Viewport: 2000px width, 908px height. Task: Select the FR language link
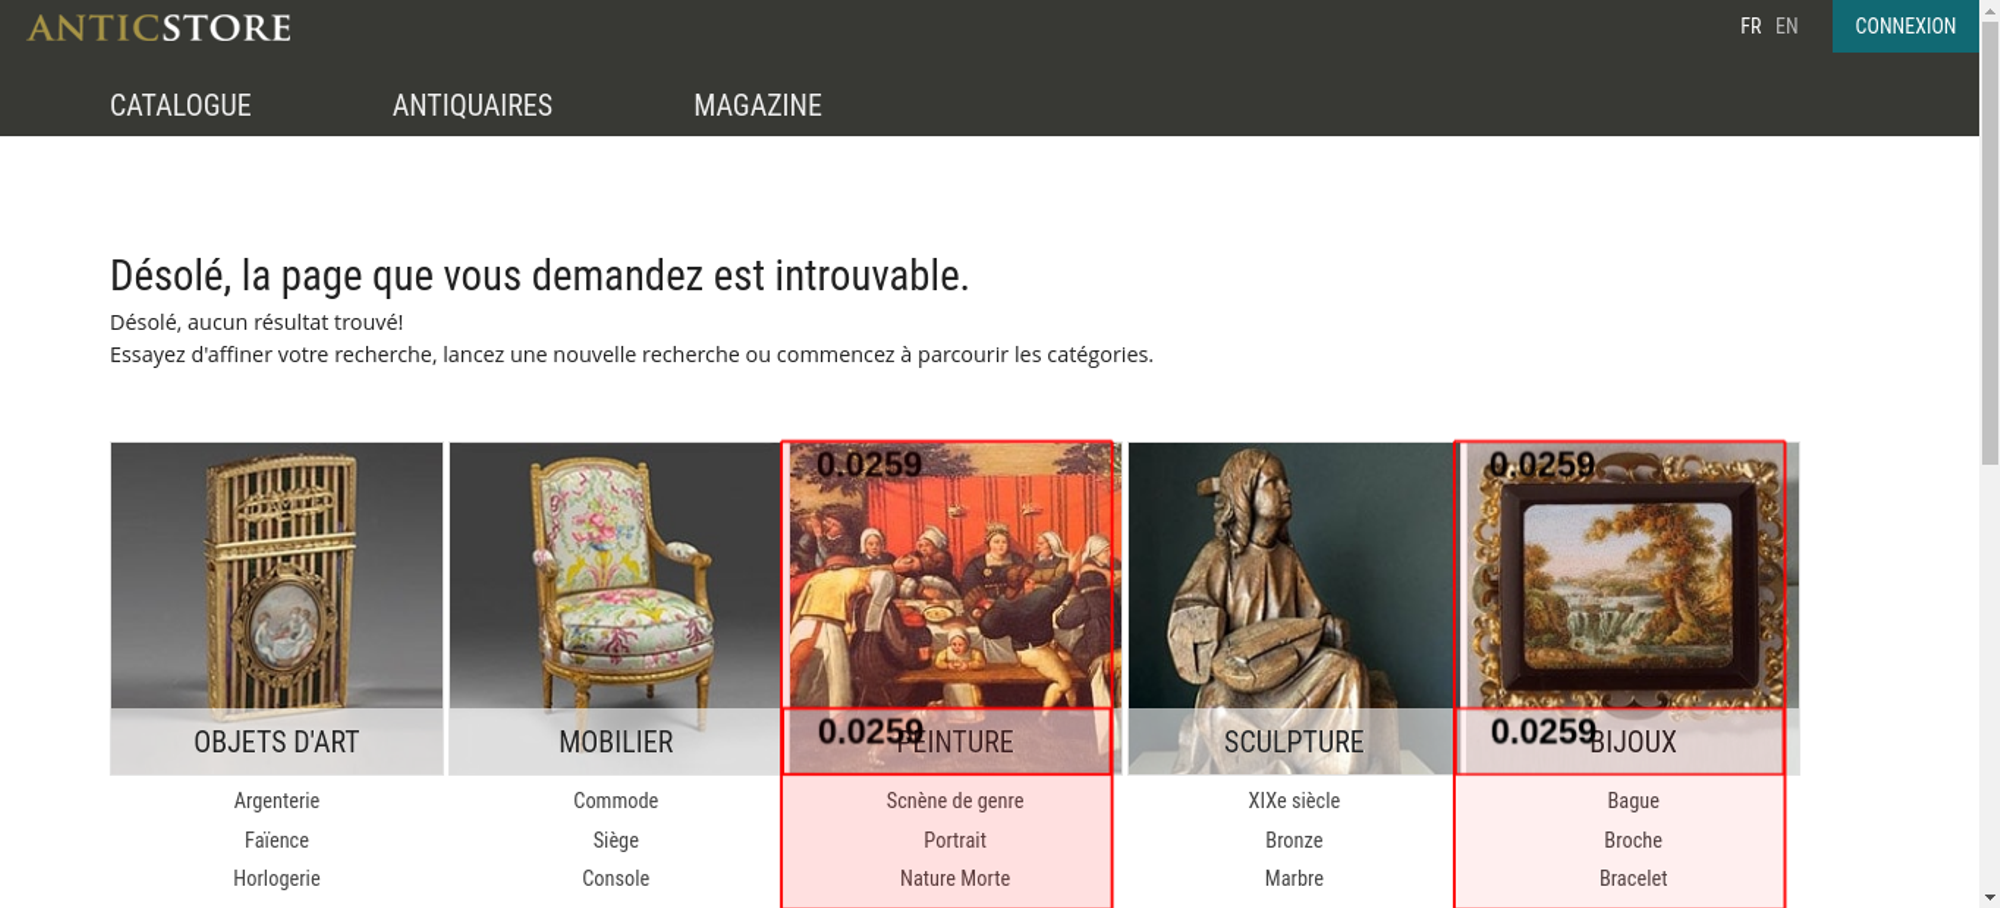coord(1750,26)
